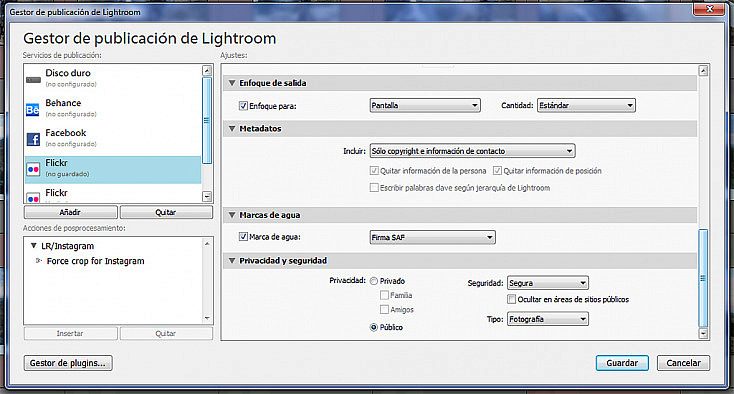
Task: Click settings panel scroll down arrow
Action: (703, 333)
